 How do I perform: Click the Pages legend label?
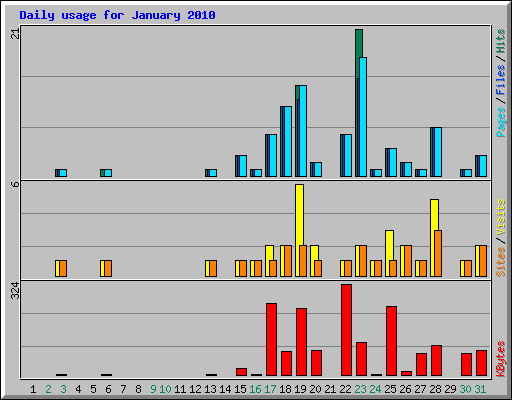[500, 122]
